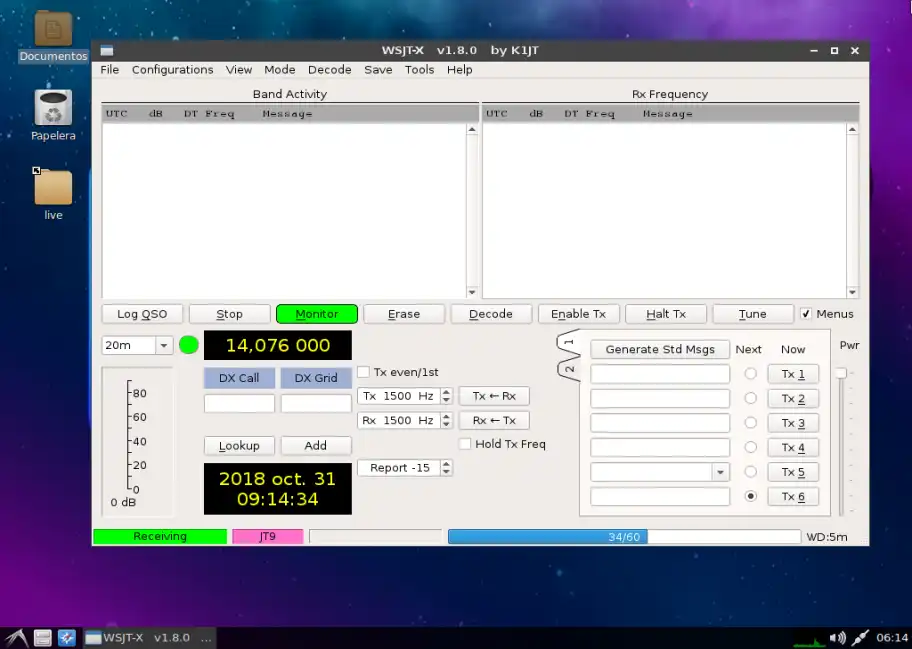Image resolution: width=912 pixels, height=649 pixels.
Task: Open the Tools menu
Action: (419, 70)
